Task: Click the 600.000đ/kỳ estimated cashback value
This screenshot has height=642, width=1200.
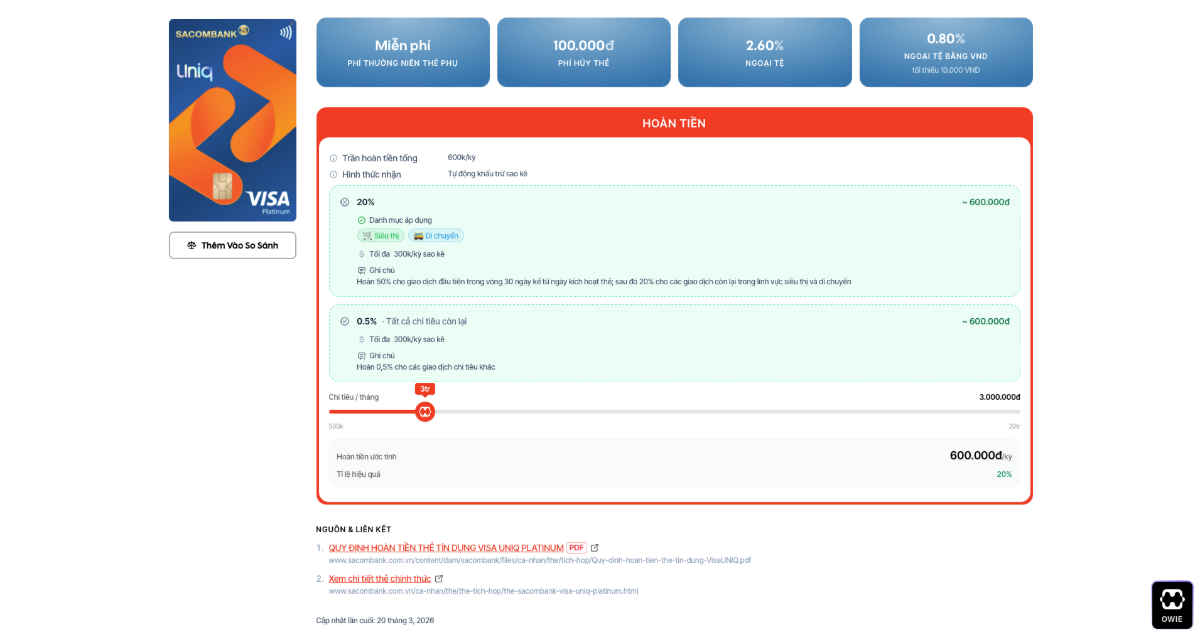Action: coord(981,456)
